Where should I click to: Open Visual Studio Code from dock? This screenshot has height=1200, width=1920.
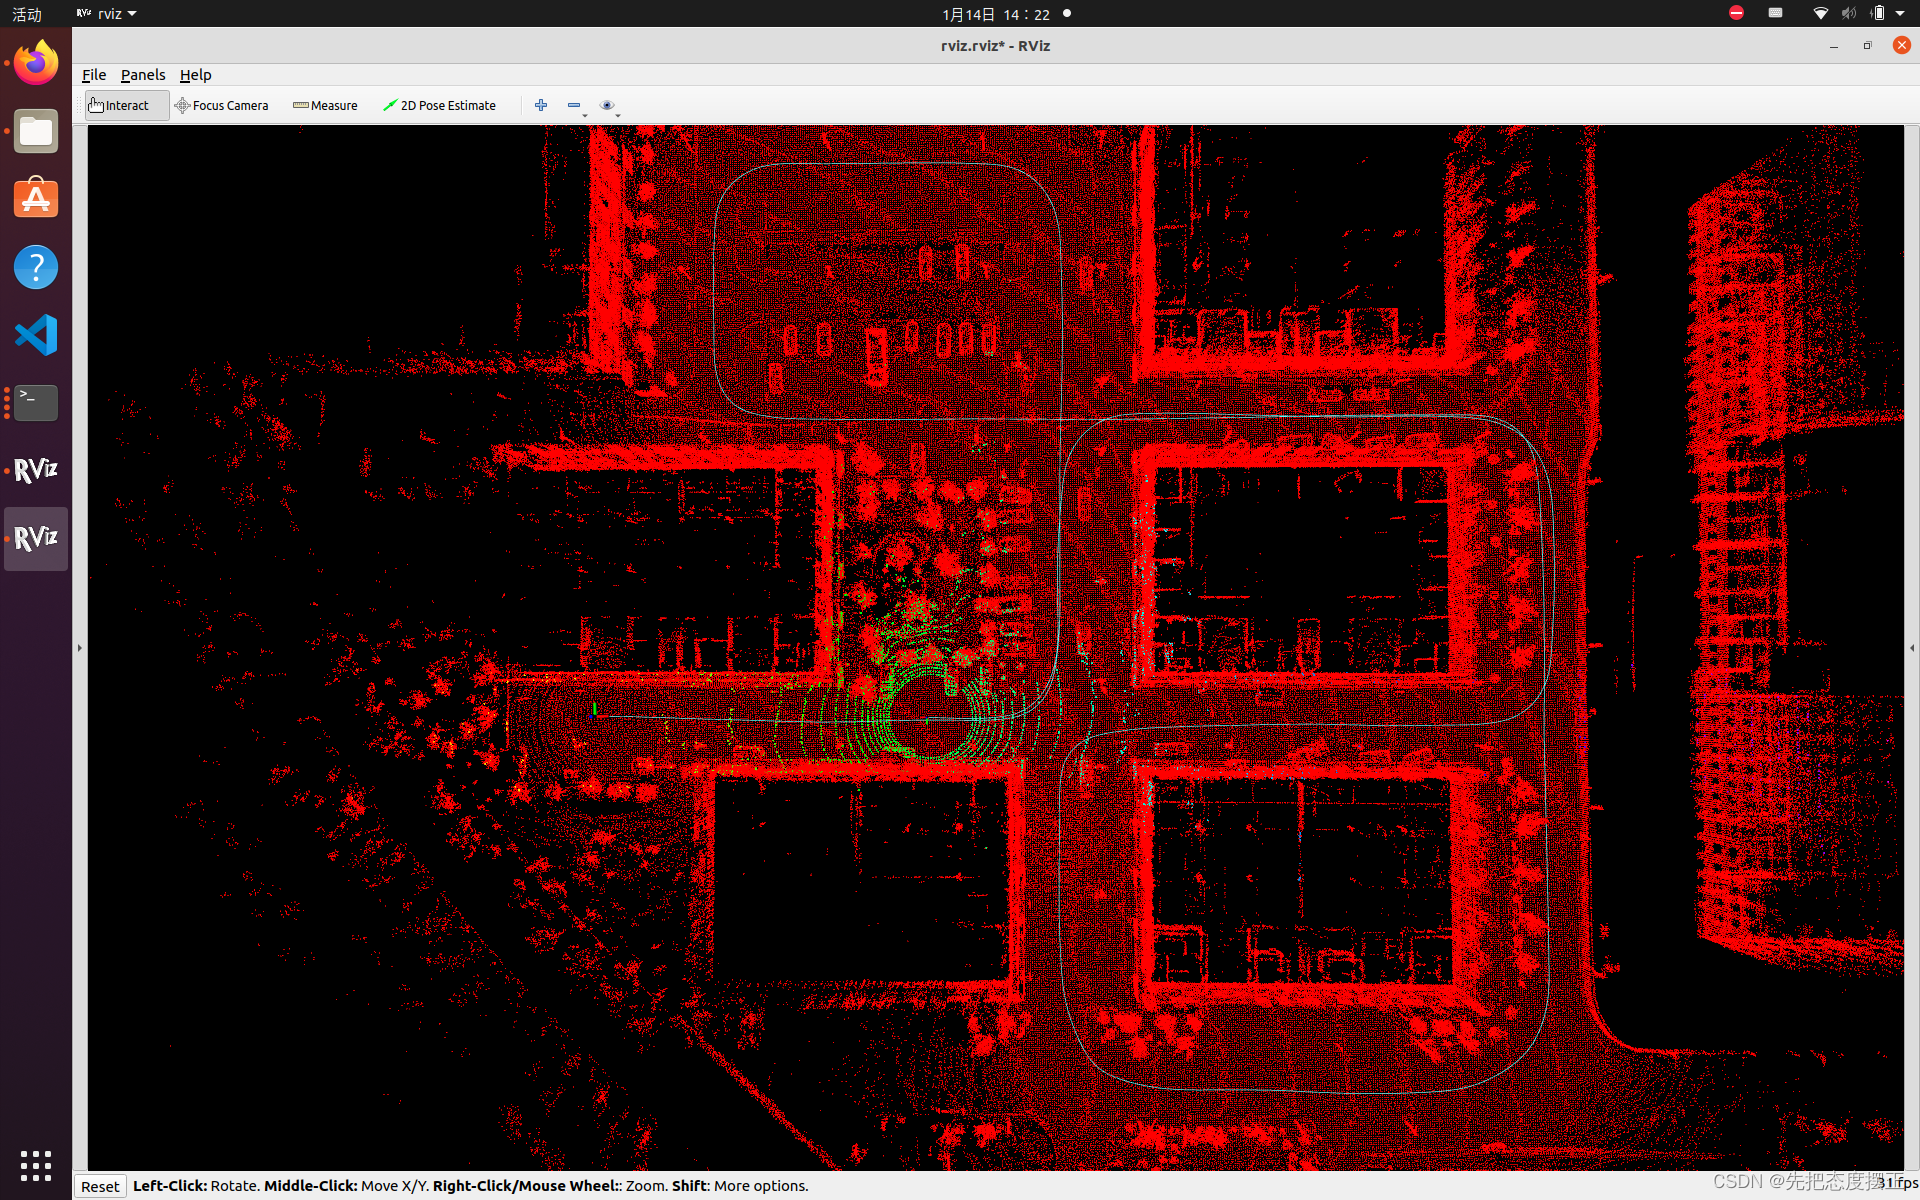point(36,335)
